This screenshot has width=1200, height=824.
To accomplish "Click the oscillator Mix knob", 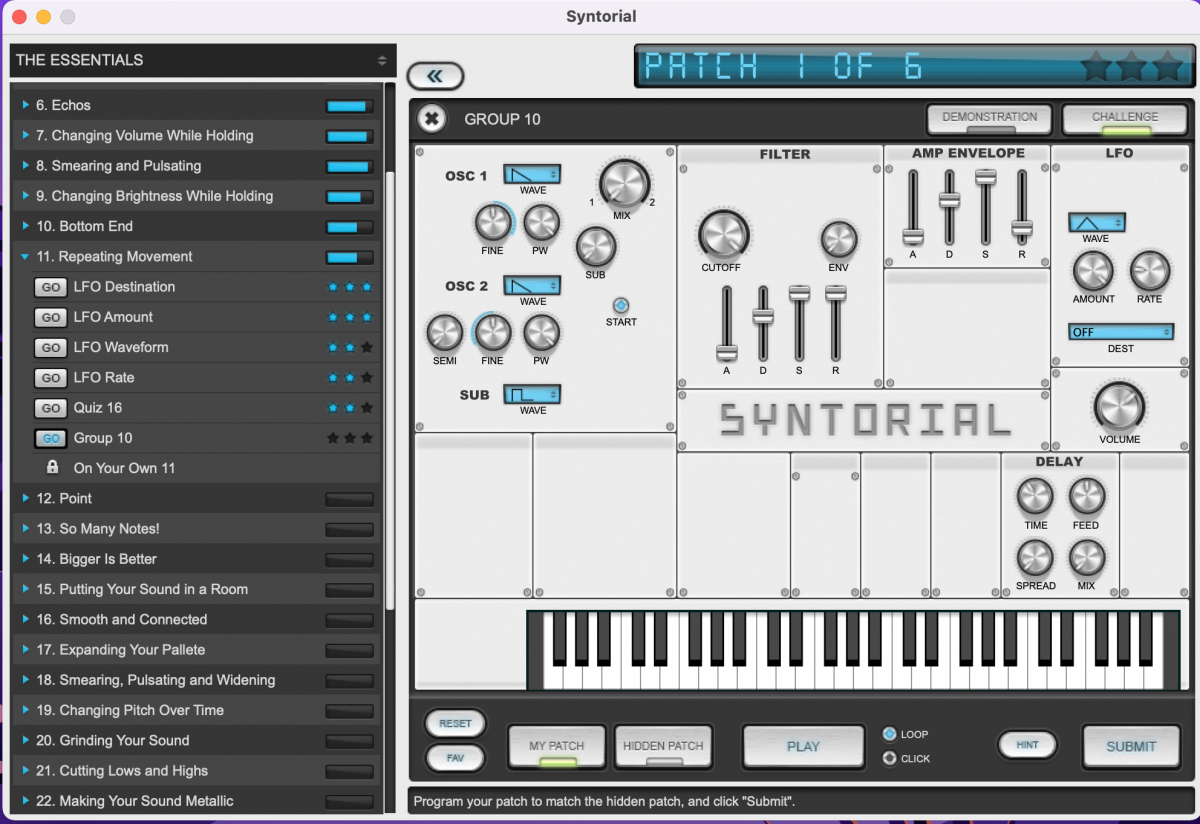I will coord(624,184).
